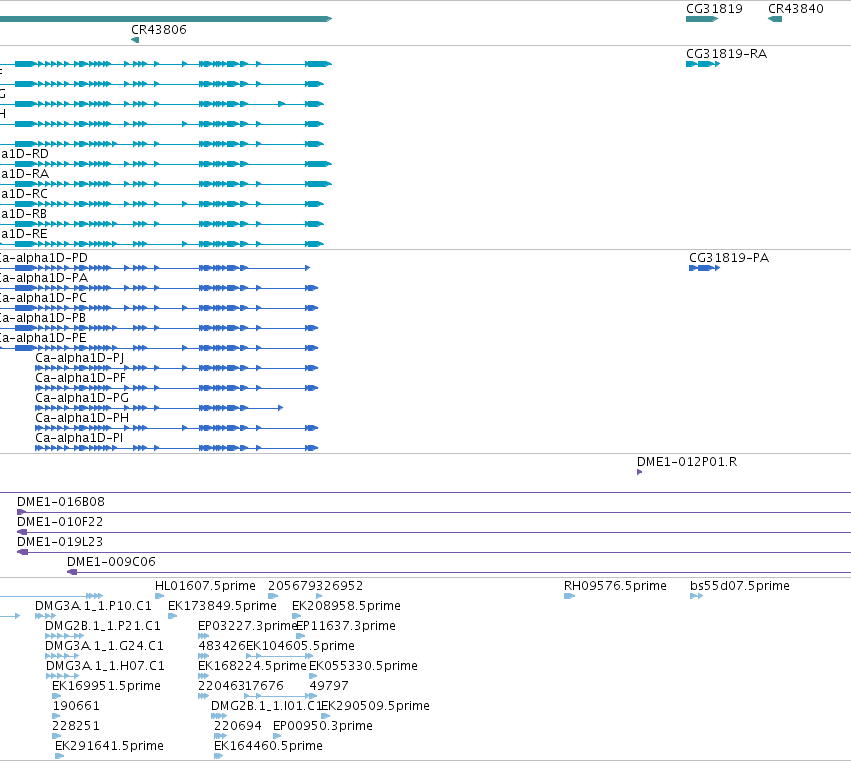Select the 228251 feature label
Viewport: 851px width, 761px height.
76,726
